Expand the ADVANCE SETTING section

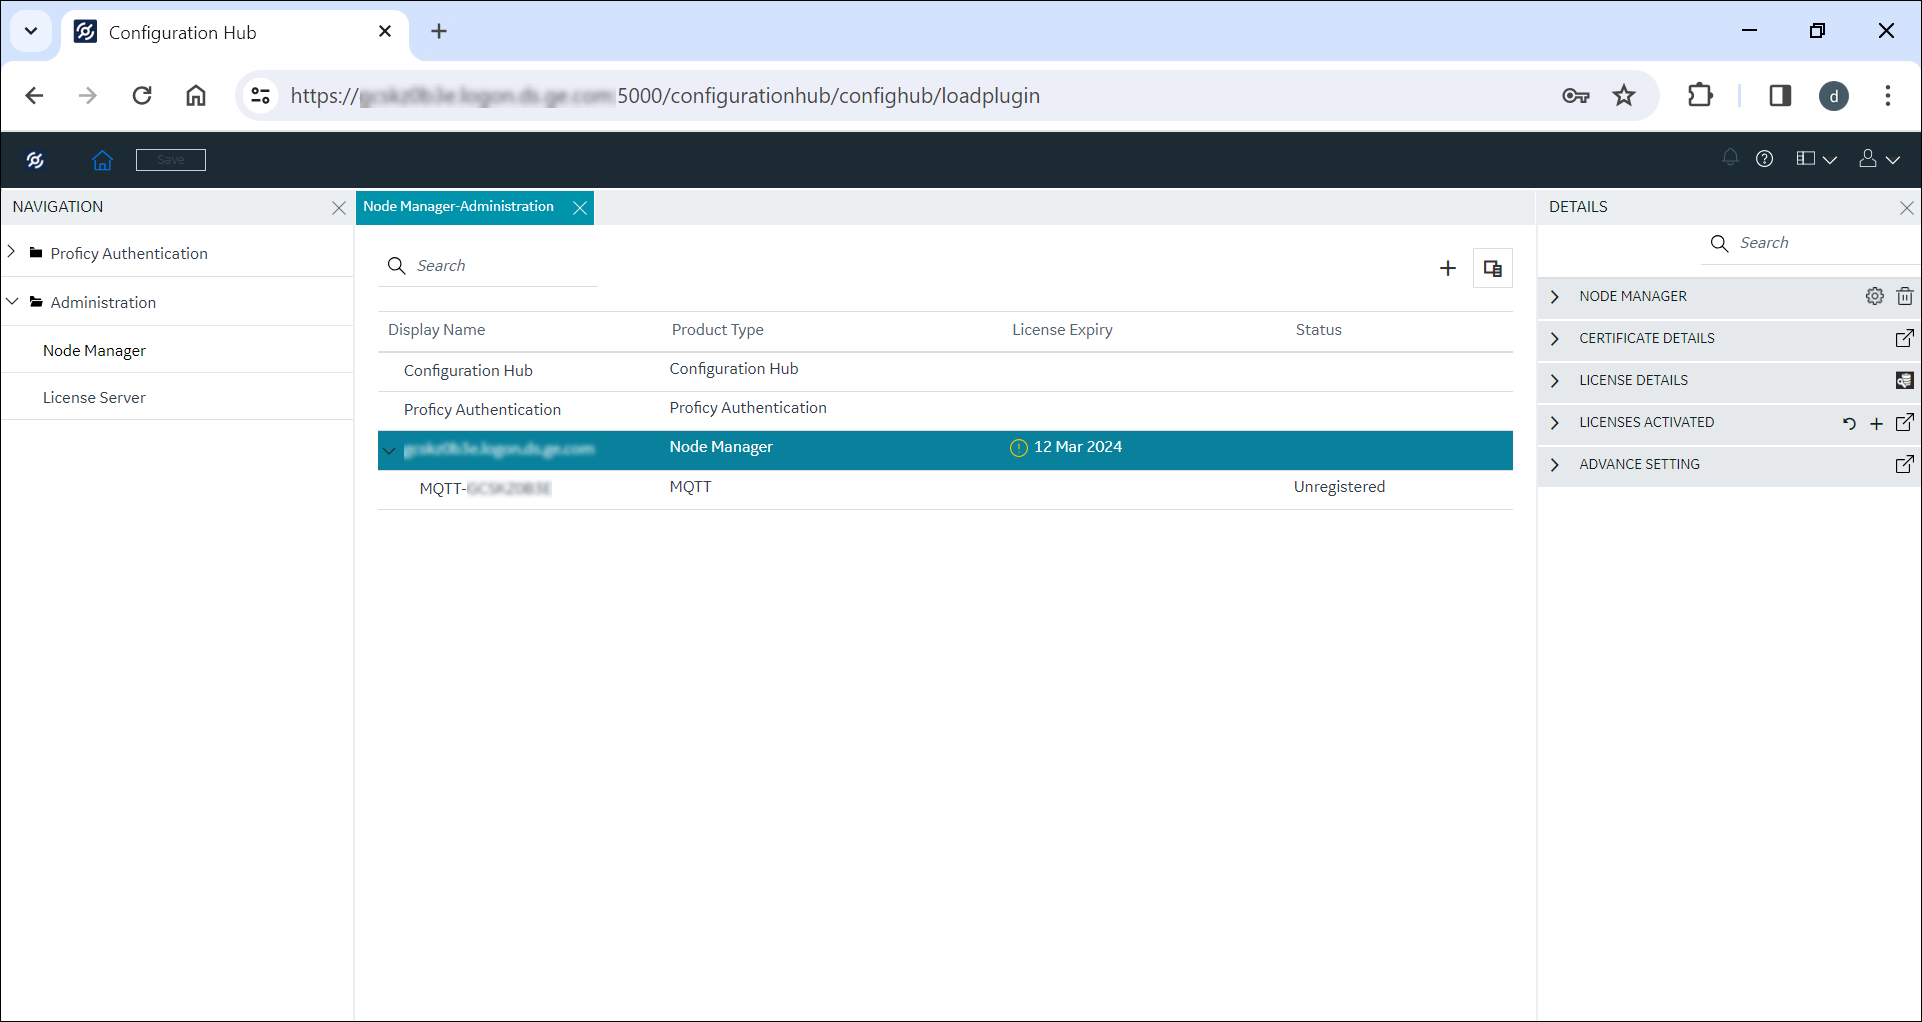click(x=1555, y=464)
